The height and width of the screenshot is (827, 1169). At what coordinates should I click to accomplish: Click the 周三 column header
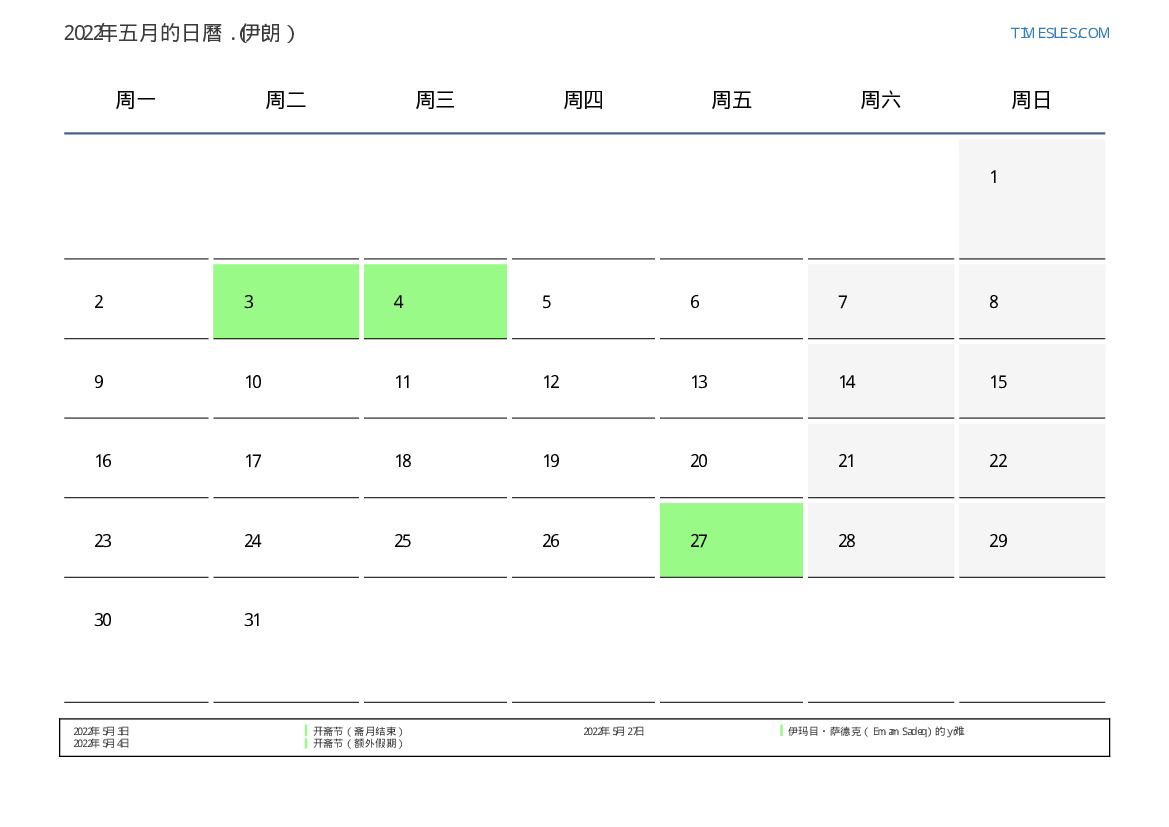435,100
